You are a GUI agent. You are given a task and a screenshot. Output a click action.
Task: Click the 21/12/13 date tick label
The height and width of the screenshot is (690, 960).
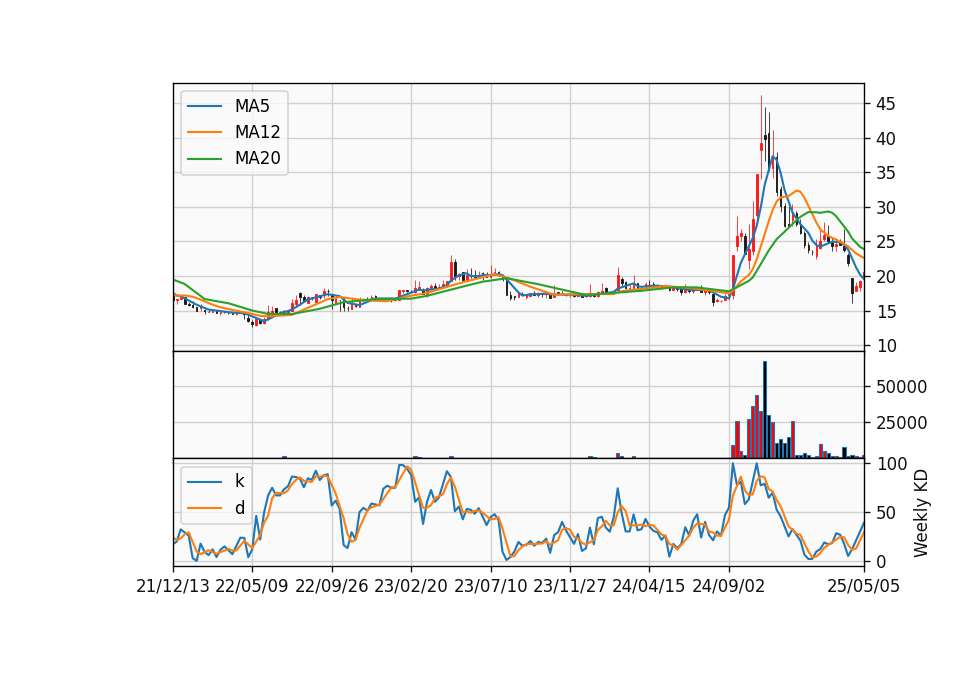point(173,586)
